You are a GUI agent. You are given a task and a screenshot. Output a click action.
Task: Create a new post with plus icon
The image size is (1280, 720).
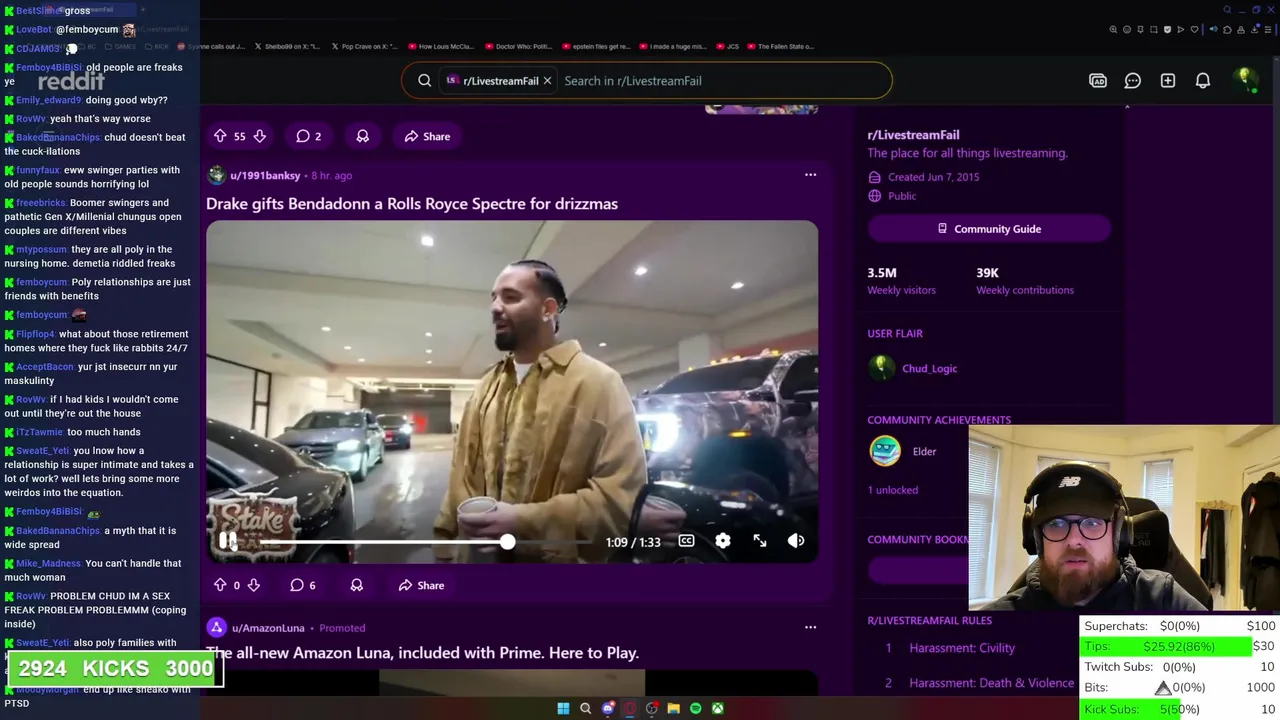(x=1168, y=81)
